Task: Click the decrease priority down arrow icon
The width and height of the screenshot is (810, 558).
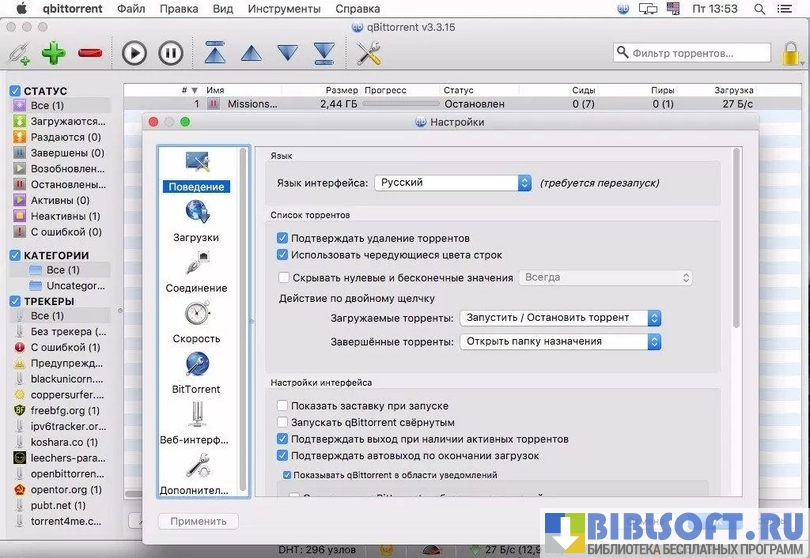Action: (x=288, y=52)
